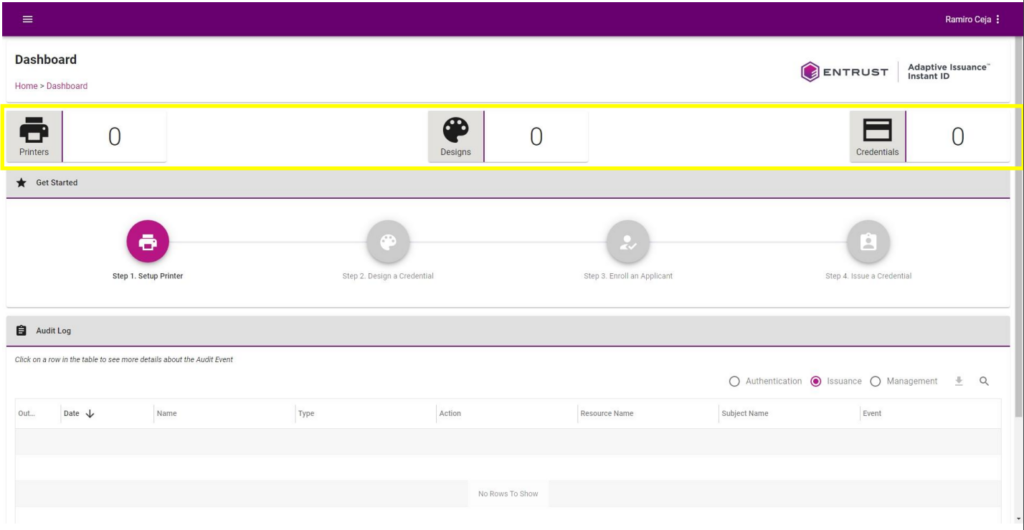Click the page vertical scrollbar
The height and width of the screenshot is (530, 1024).
(x=1018, y=250)
